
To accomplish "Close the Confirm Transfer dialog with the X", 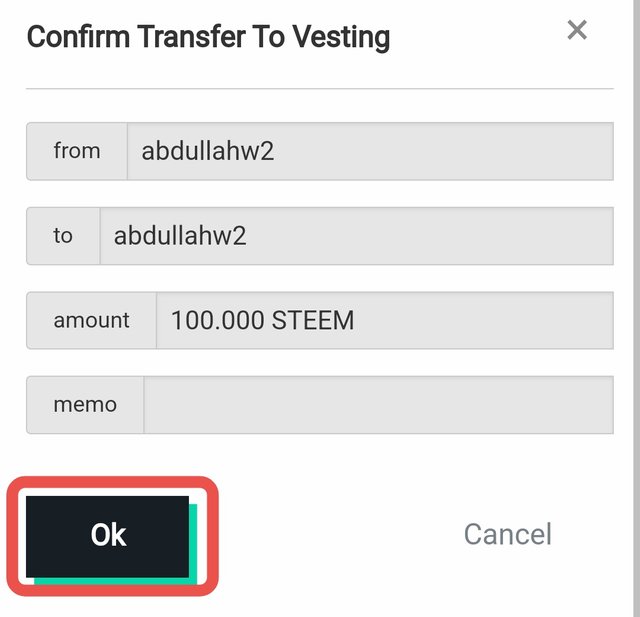I will tap(577, 30).
